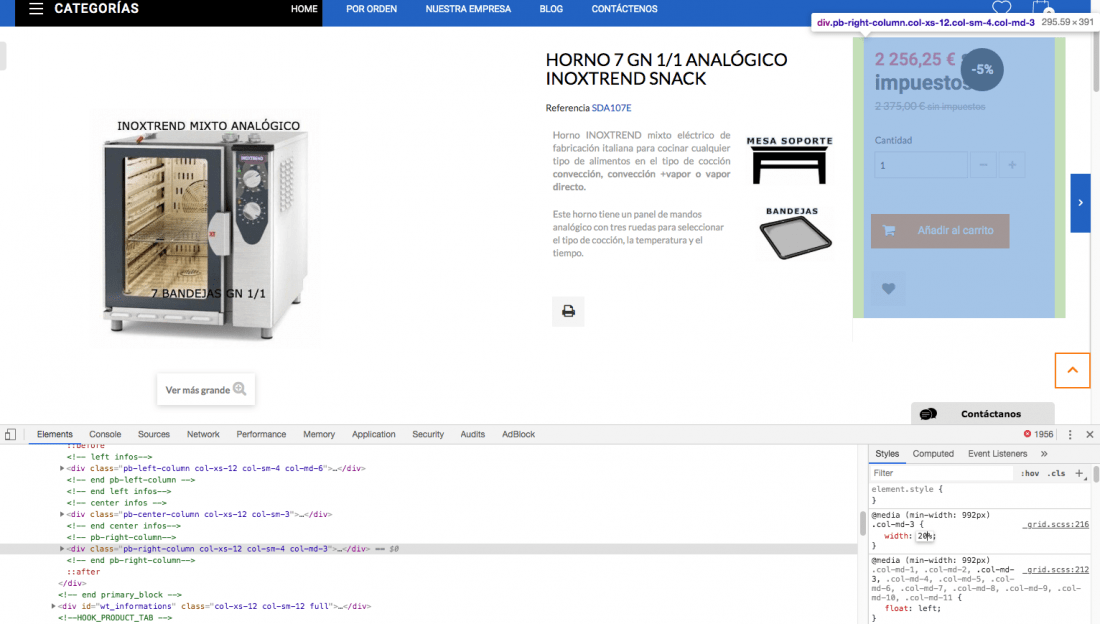Switch to the Security DevTools tab
Image resolution: width=1100 pixels, height=624 pixels.
pos(428,434)
